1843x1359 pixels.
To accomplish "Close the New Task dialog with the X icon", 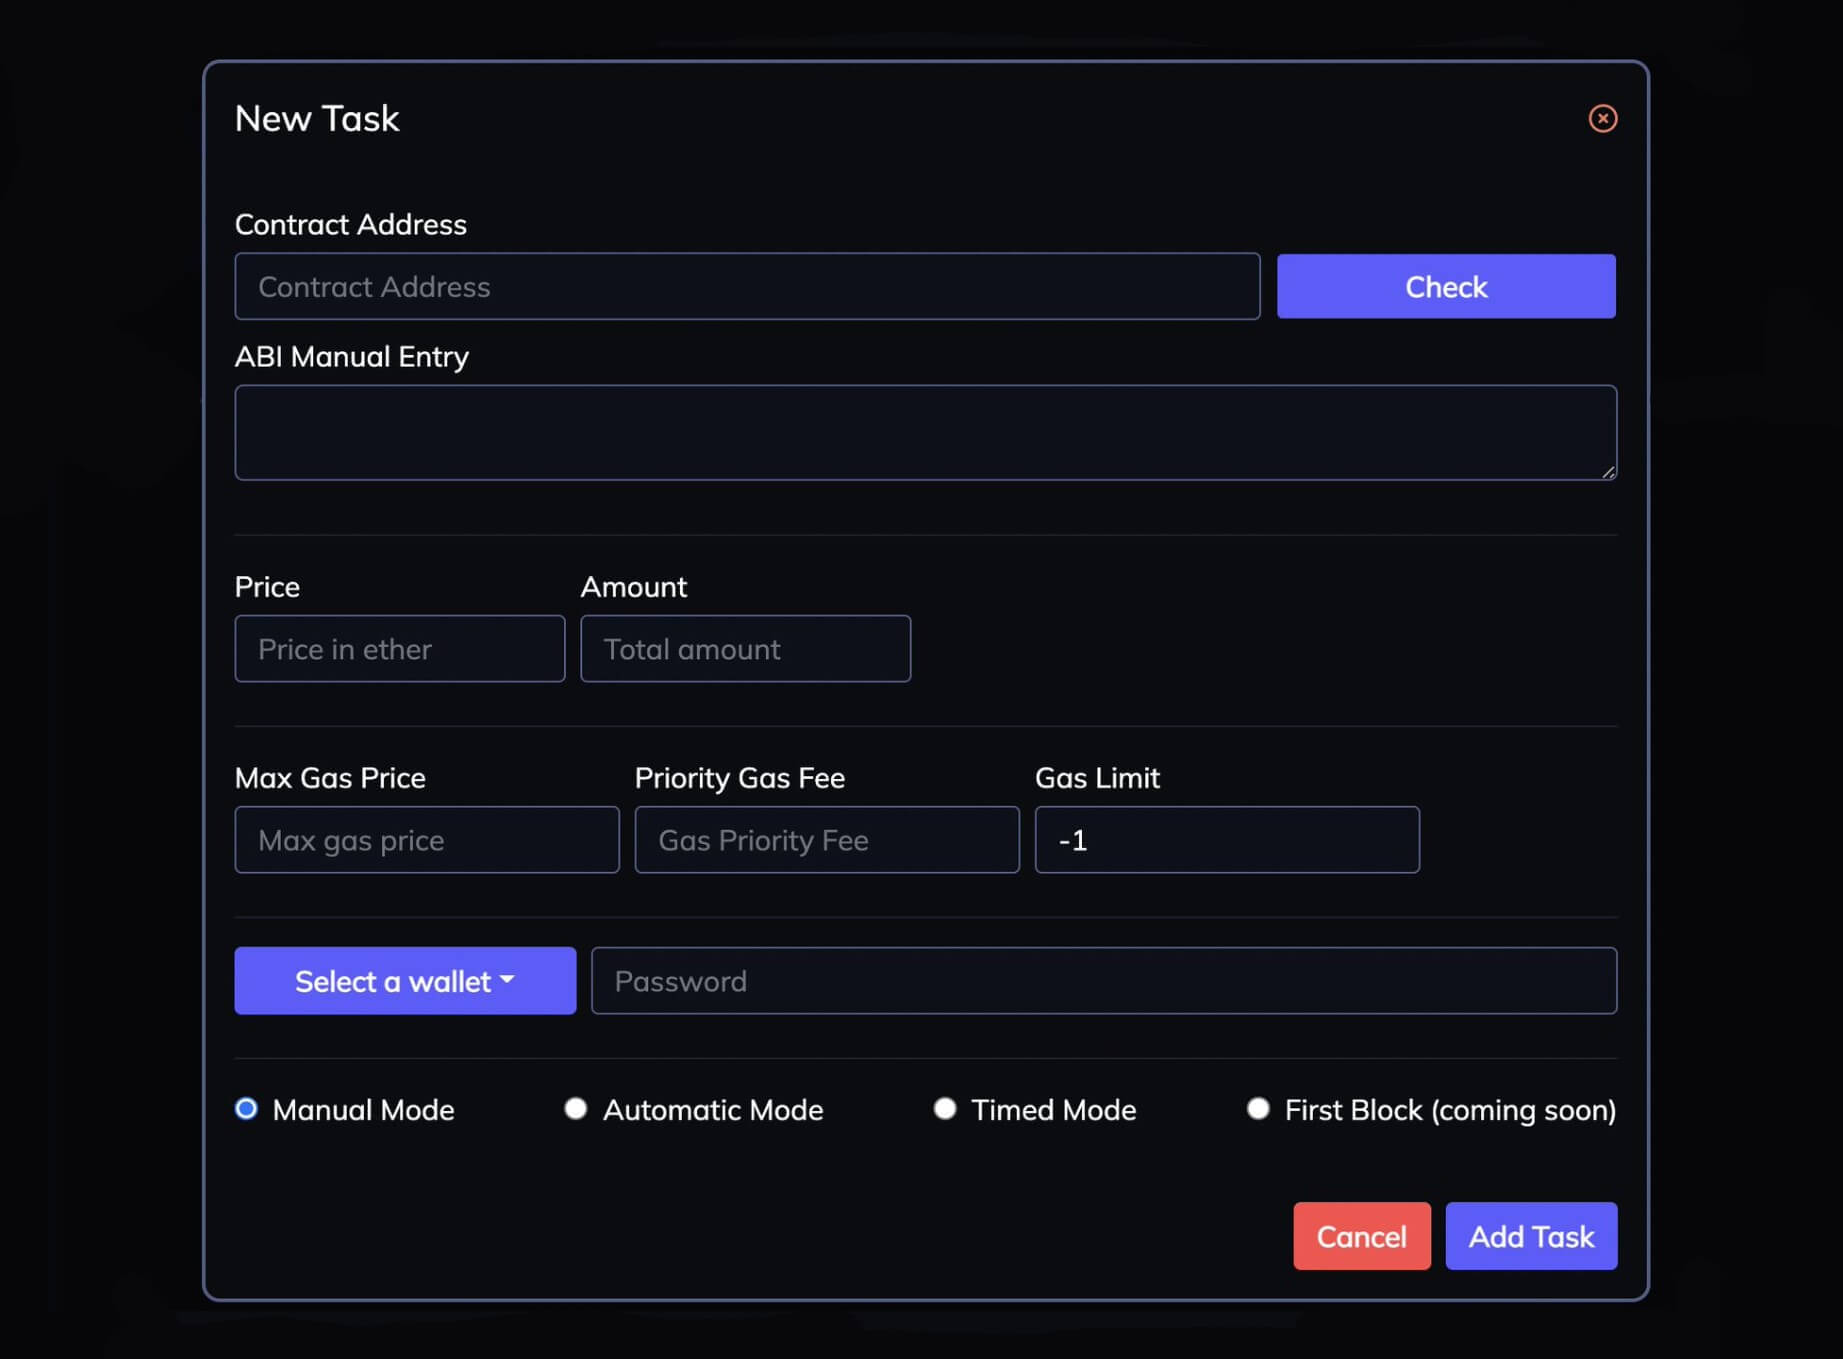I will (1602, 118).
